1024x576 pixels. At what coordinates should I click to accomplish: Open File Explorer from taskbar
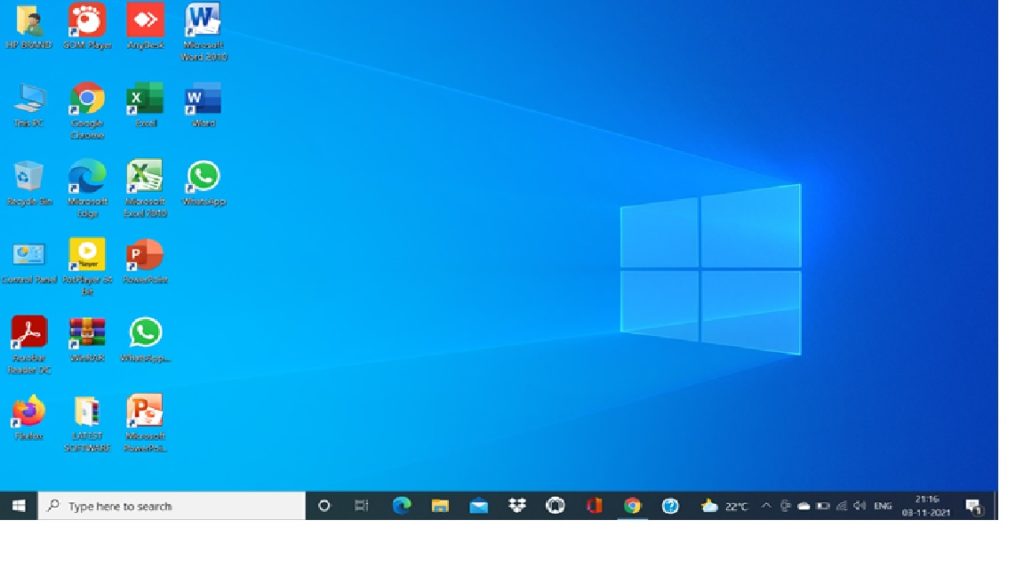(440, 506)
